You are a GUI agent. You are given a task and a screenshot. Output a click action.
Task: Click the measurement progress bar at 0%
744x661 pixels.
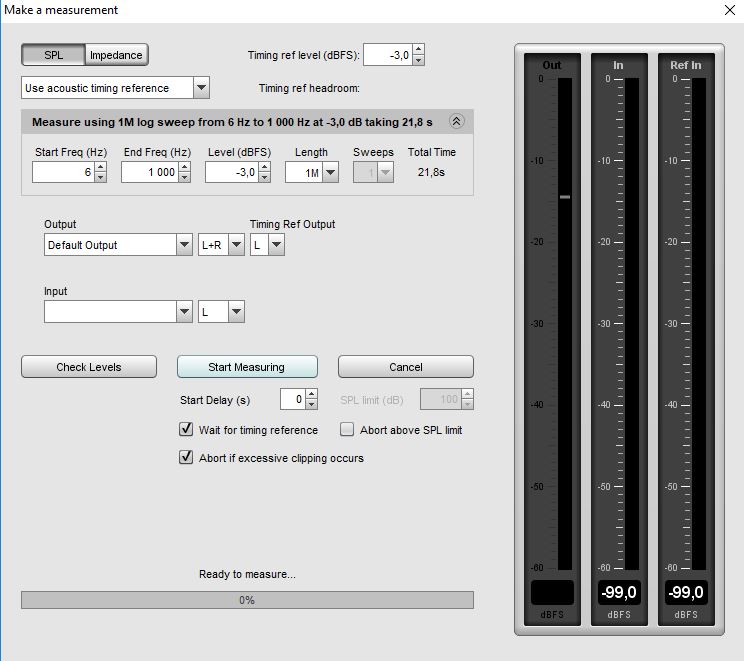click(247, 600)
